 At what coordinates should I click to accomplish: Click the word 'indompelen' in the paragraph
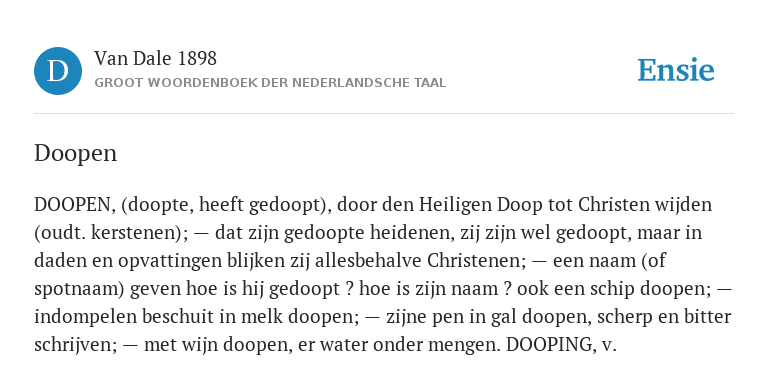point(85,316)
